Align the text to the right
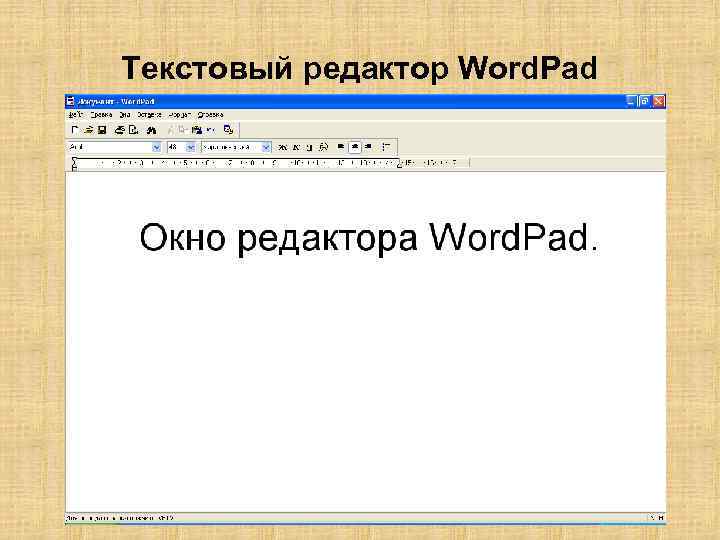The height and width of the screenshot is (540, 720). pos(368,147)
